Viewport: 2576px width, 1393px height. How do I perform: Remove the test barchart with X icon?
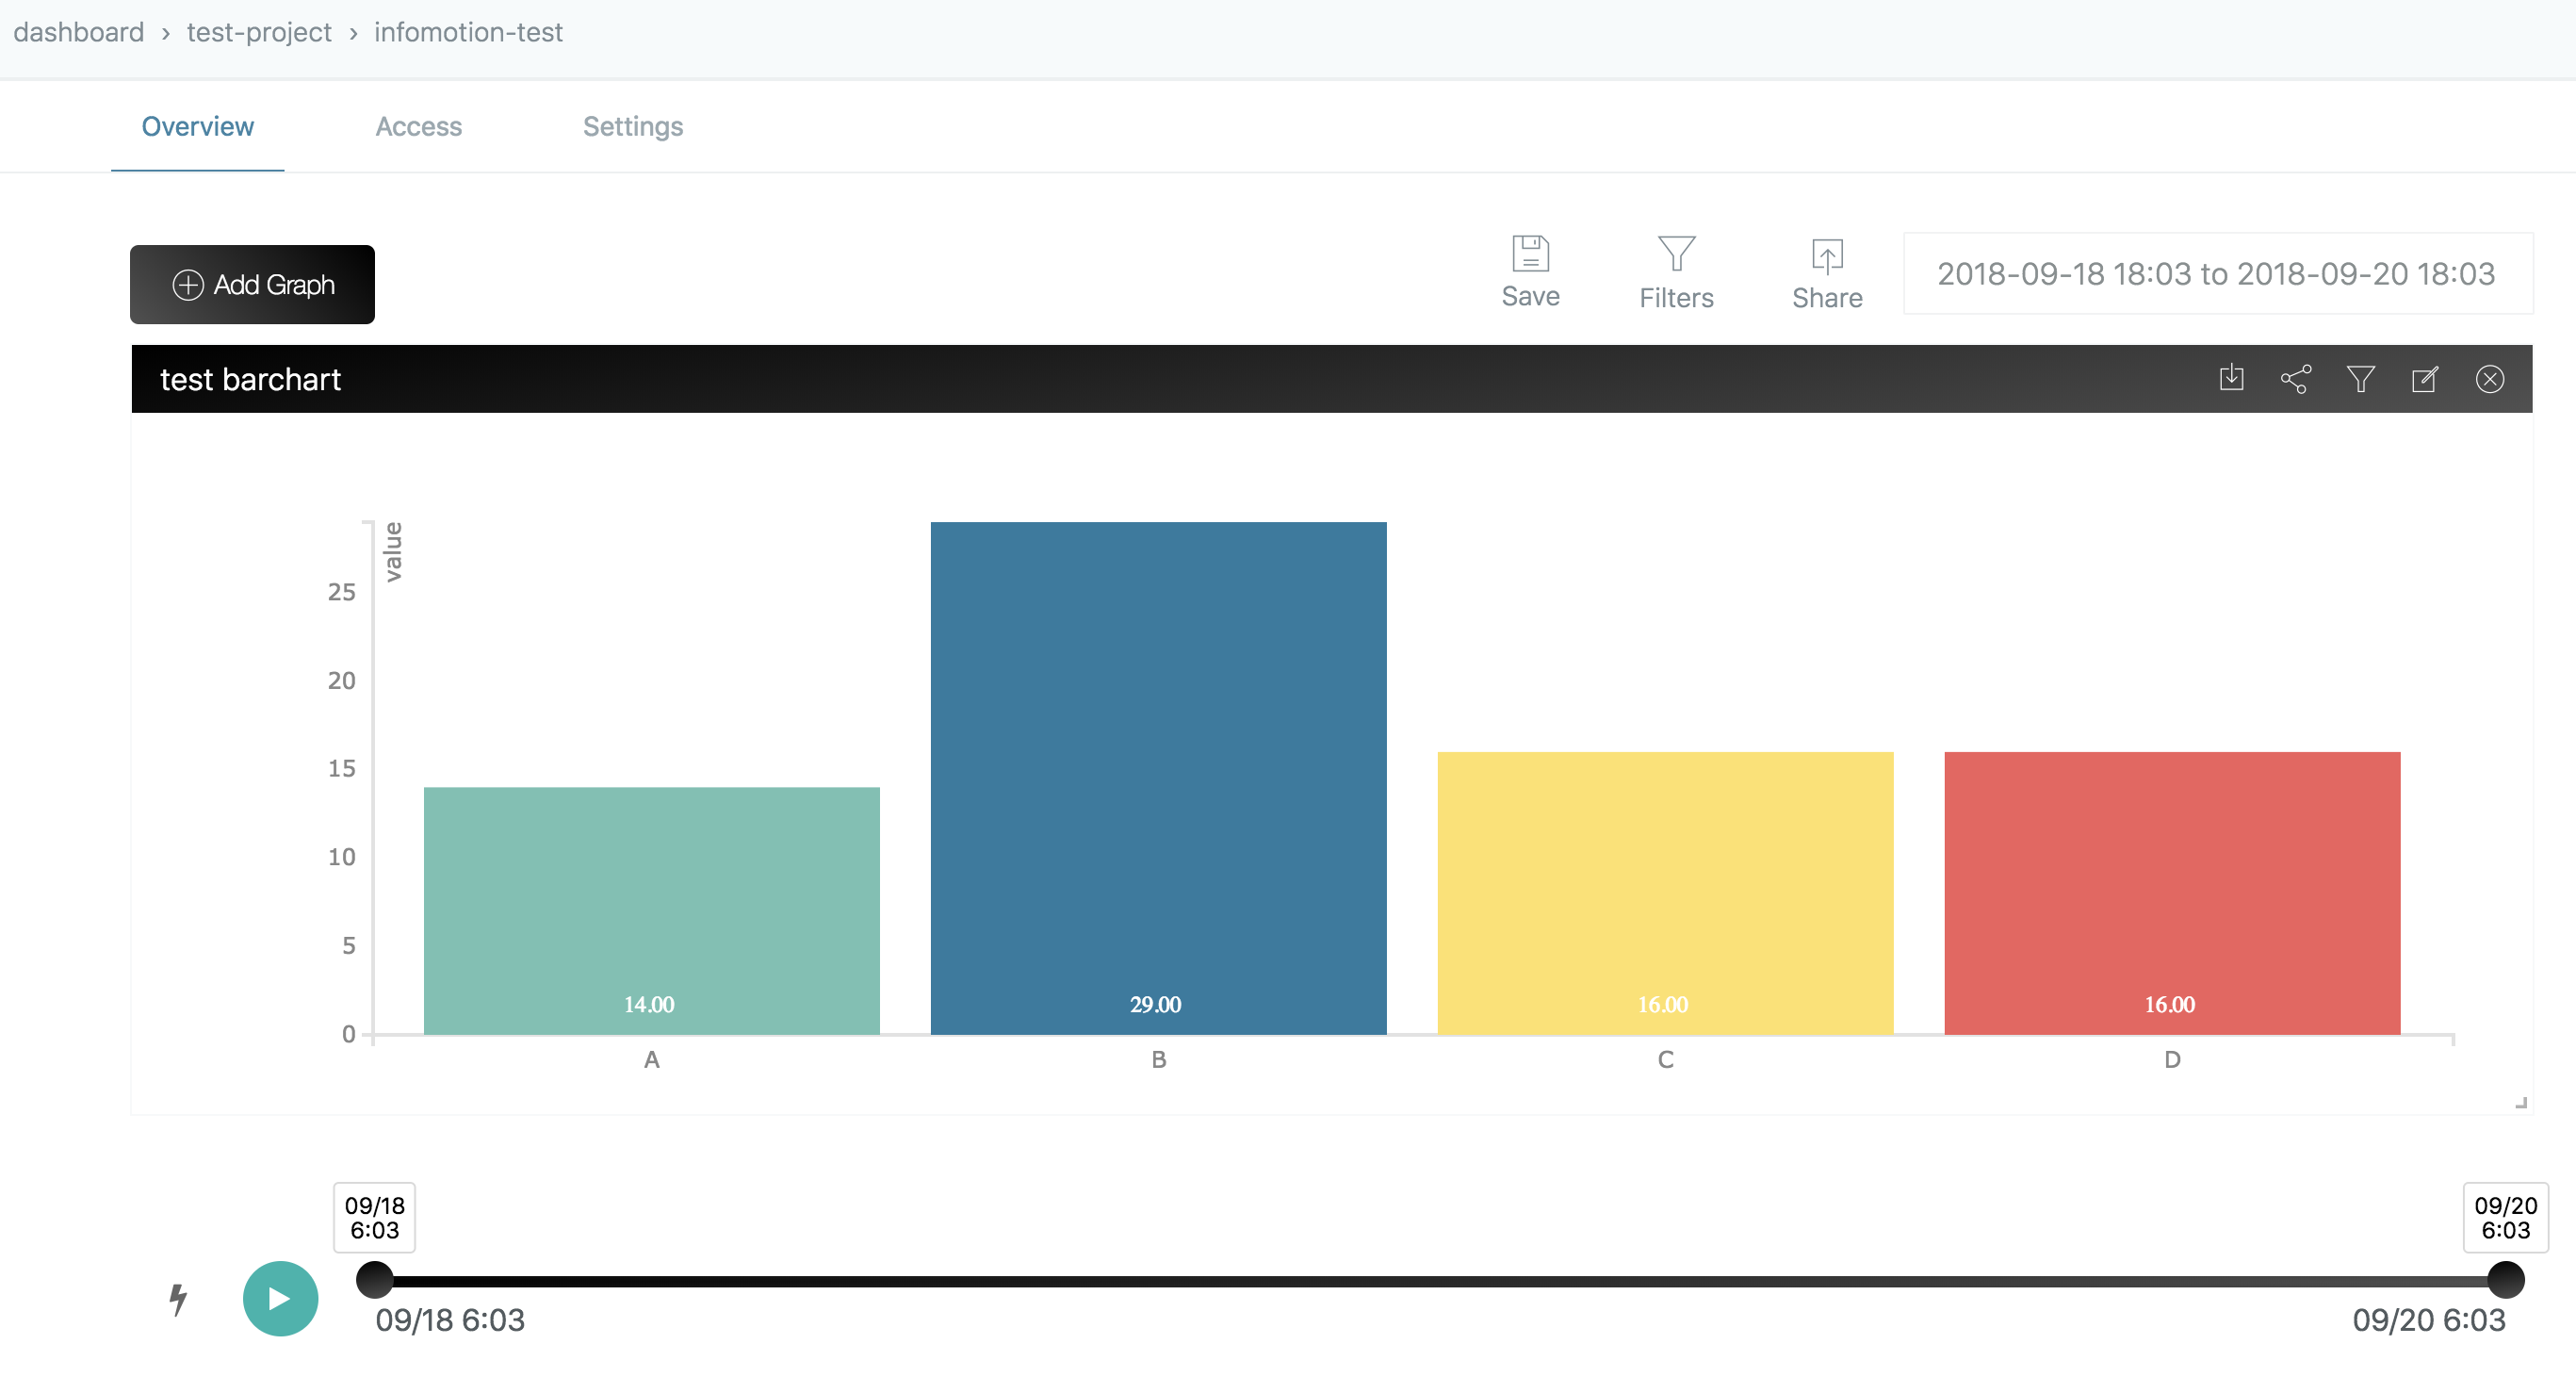(2489, 379)
